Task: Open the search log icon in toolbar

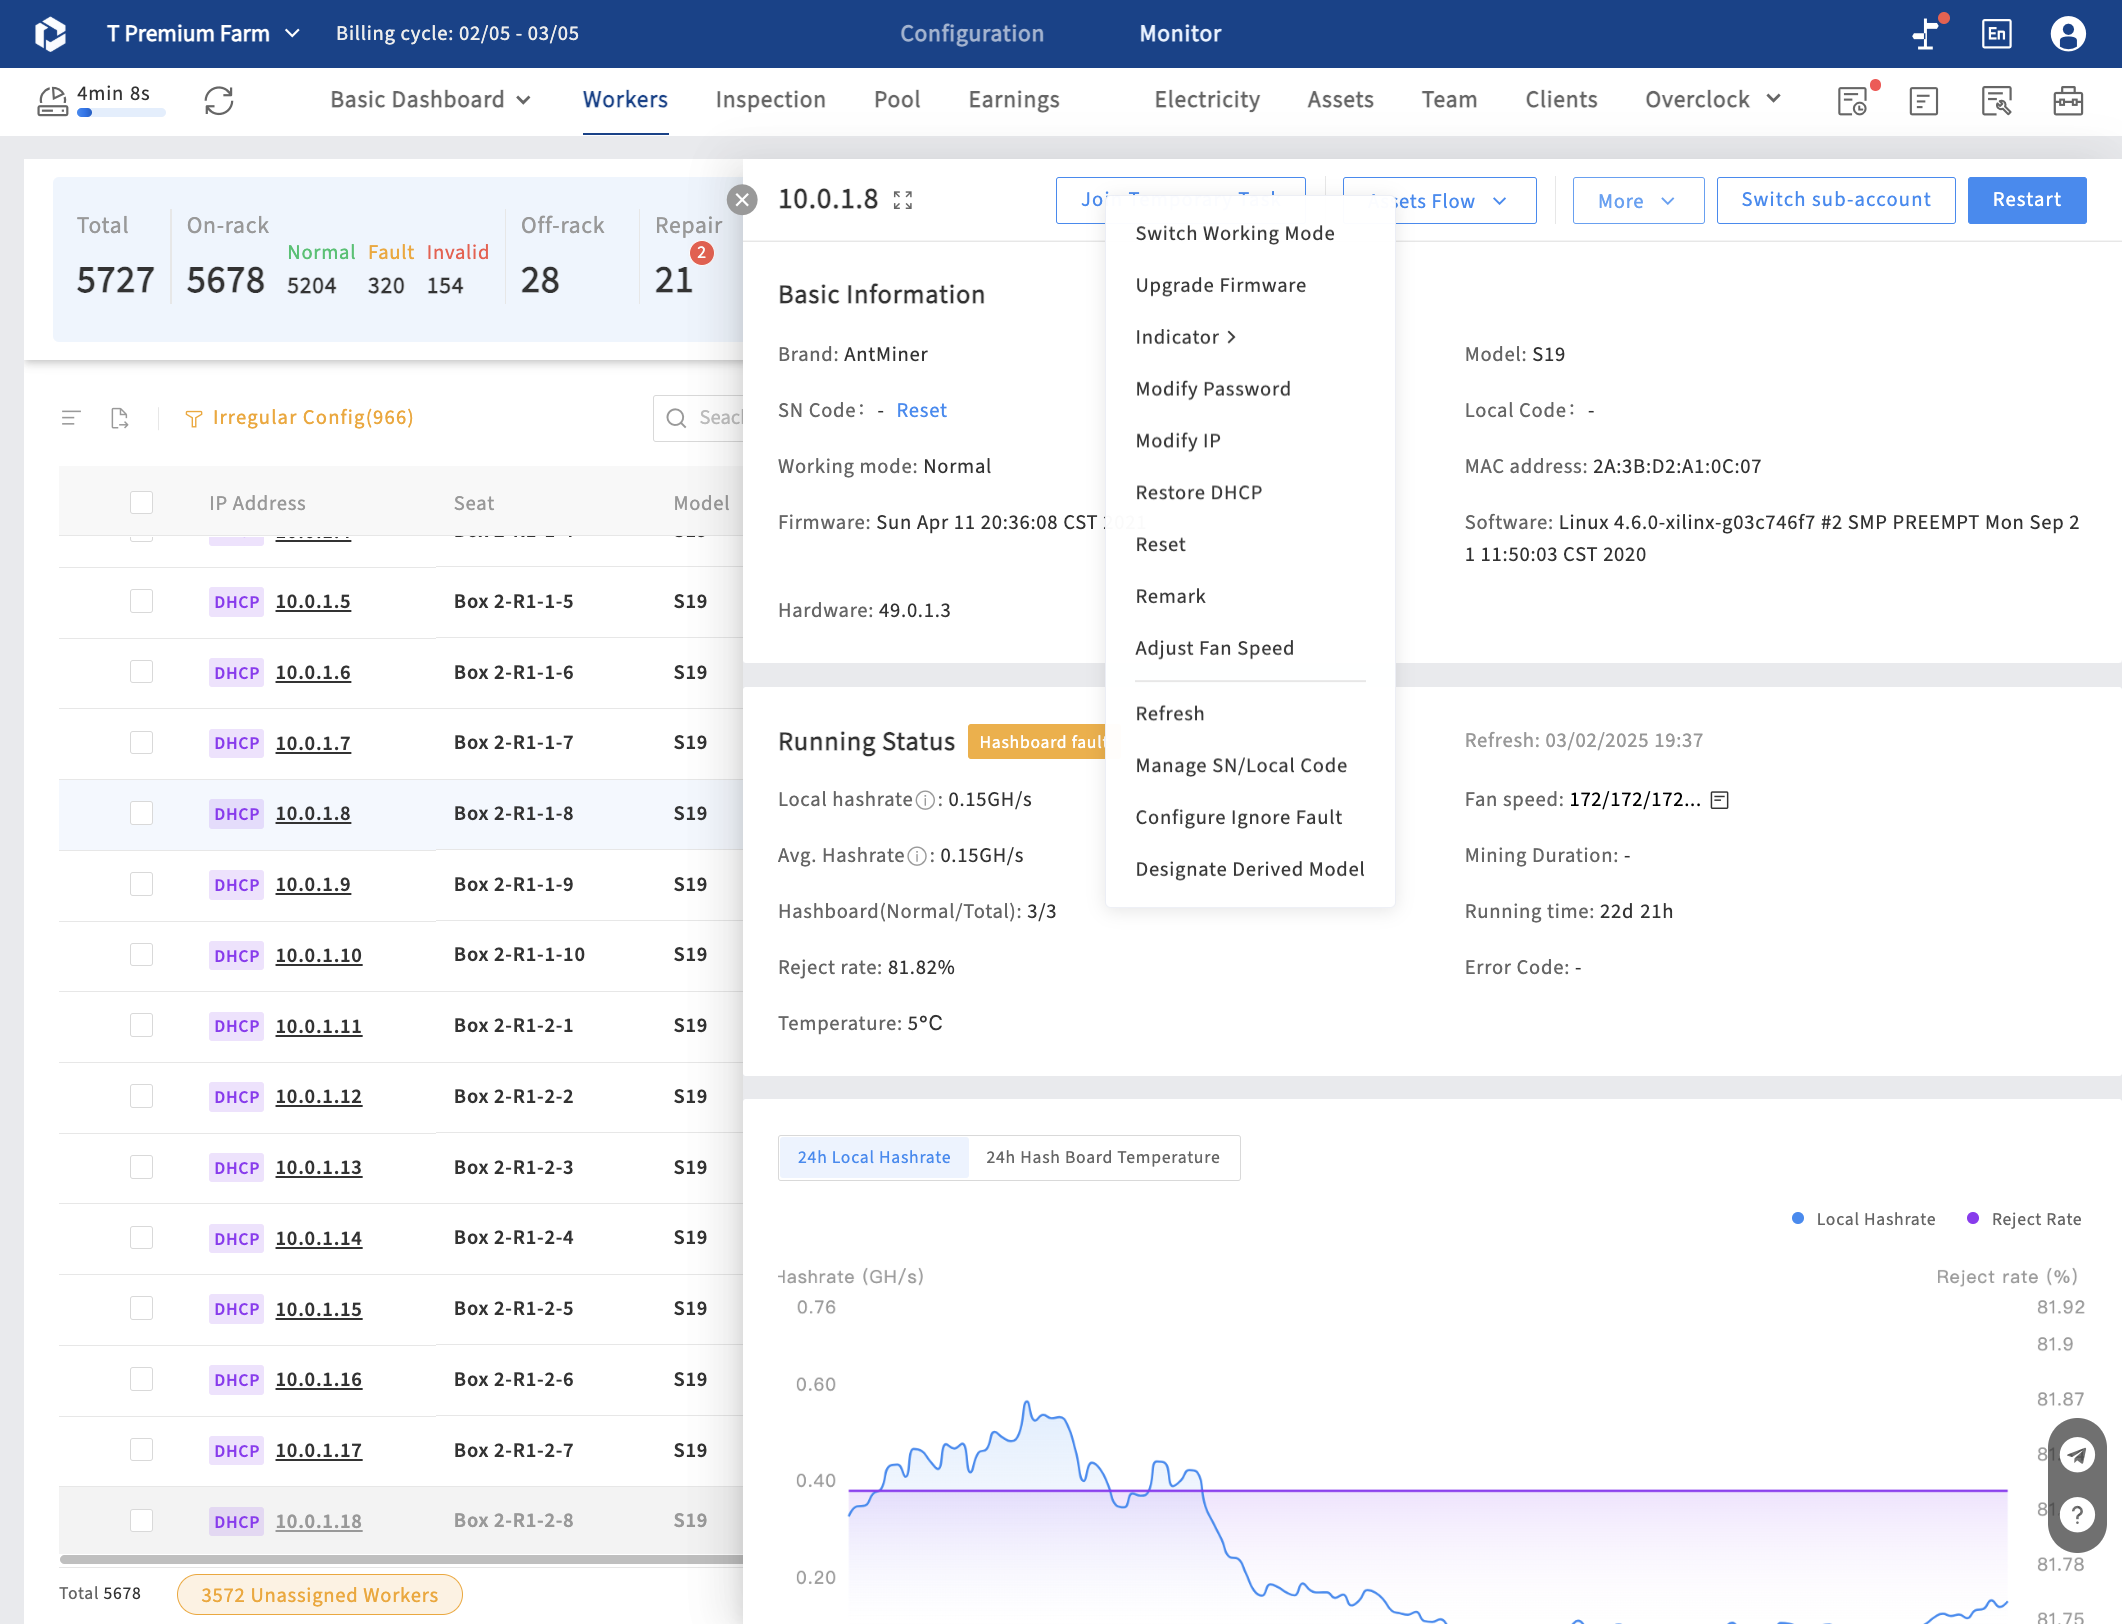Action: [1996, 101]
